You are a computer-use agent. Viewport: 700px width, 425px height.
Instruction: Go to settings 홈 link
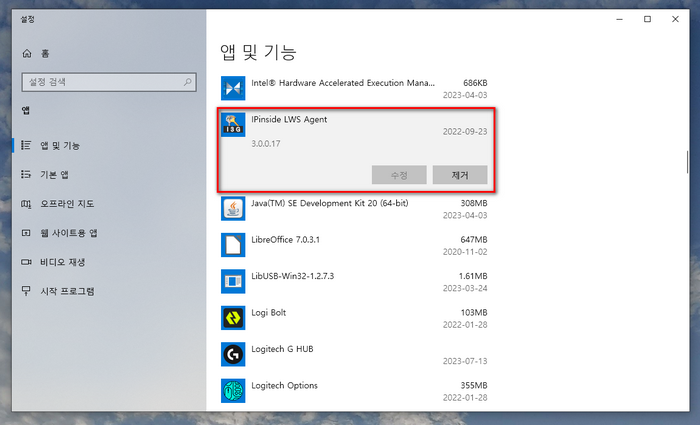pyautogui.click(x=45, y=54)
